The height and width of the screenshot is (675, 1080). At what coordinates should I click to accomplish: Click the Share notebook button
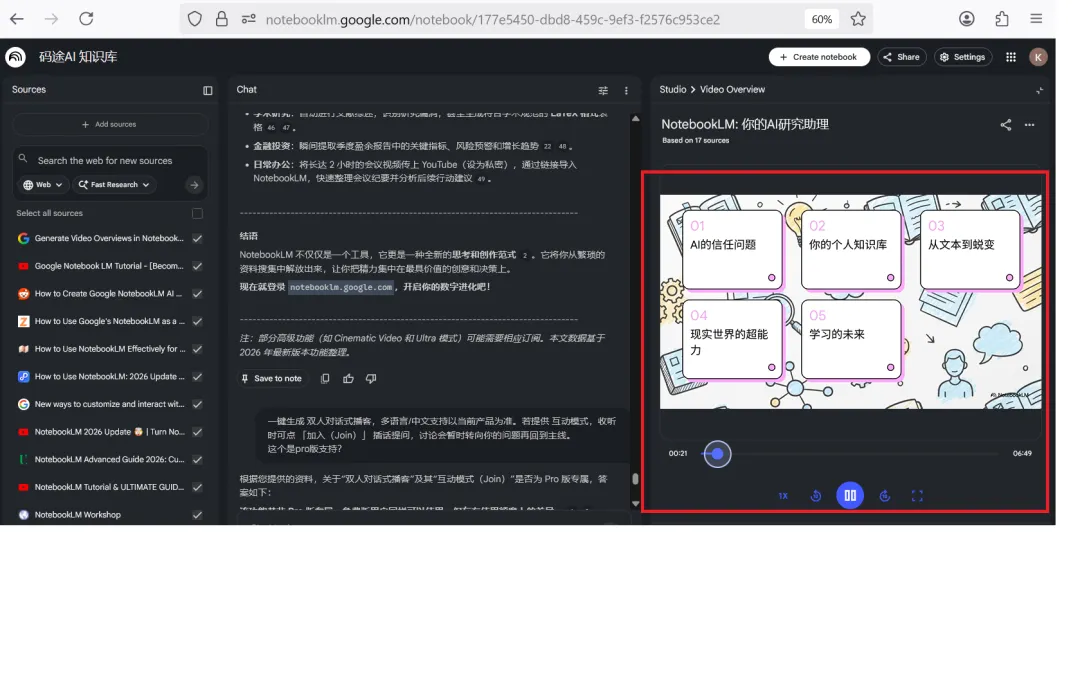(902, 57)
